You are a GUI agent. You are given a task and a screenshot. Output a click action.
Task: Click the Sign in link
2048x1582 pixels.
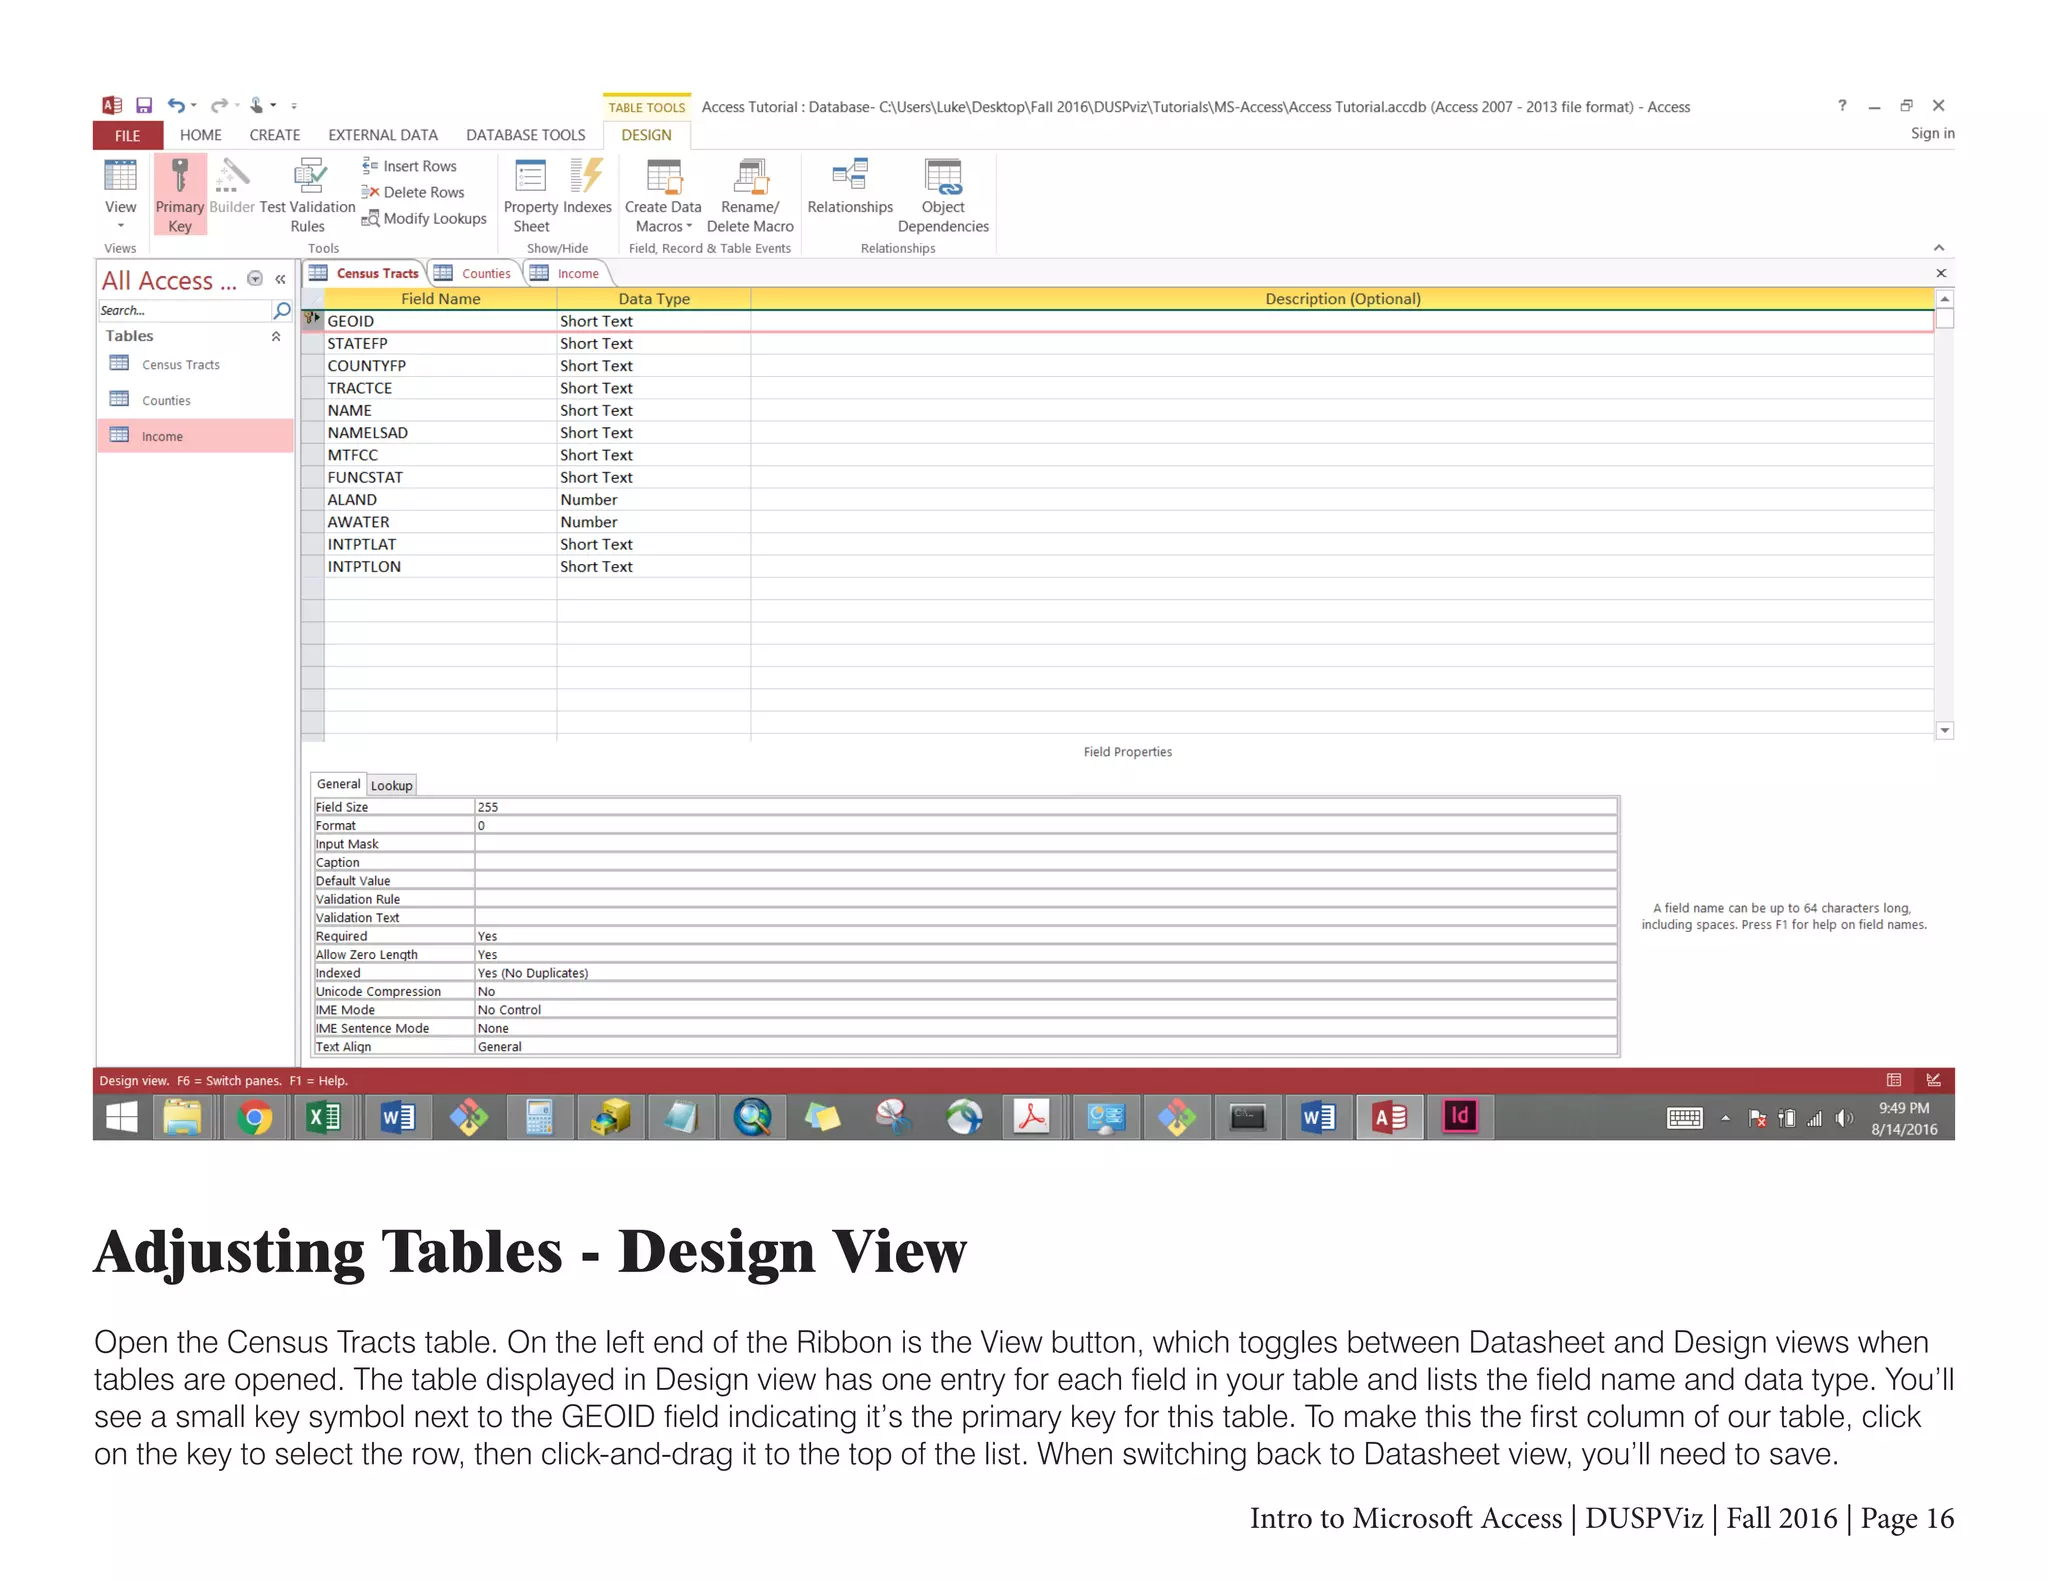[x=1932, y=133]
